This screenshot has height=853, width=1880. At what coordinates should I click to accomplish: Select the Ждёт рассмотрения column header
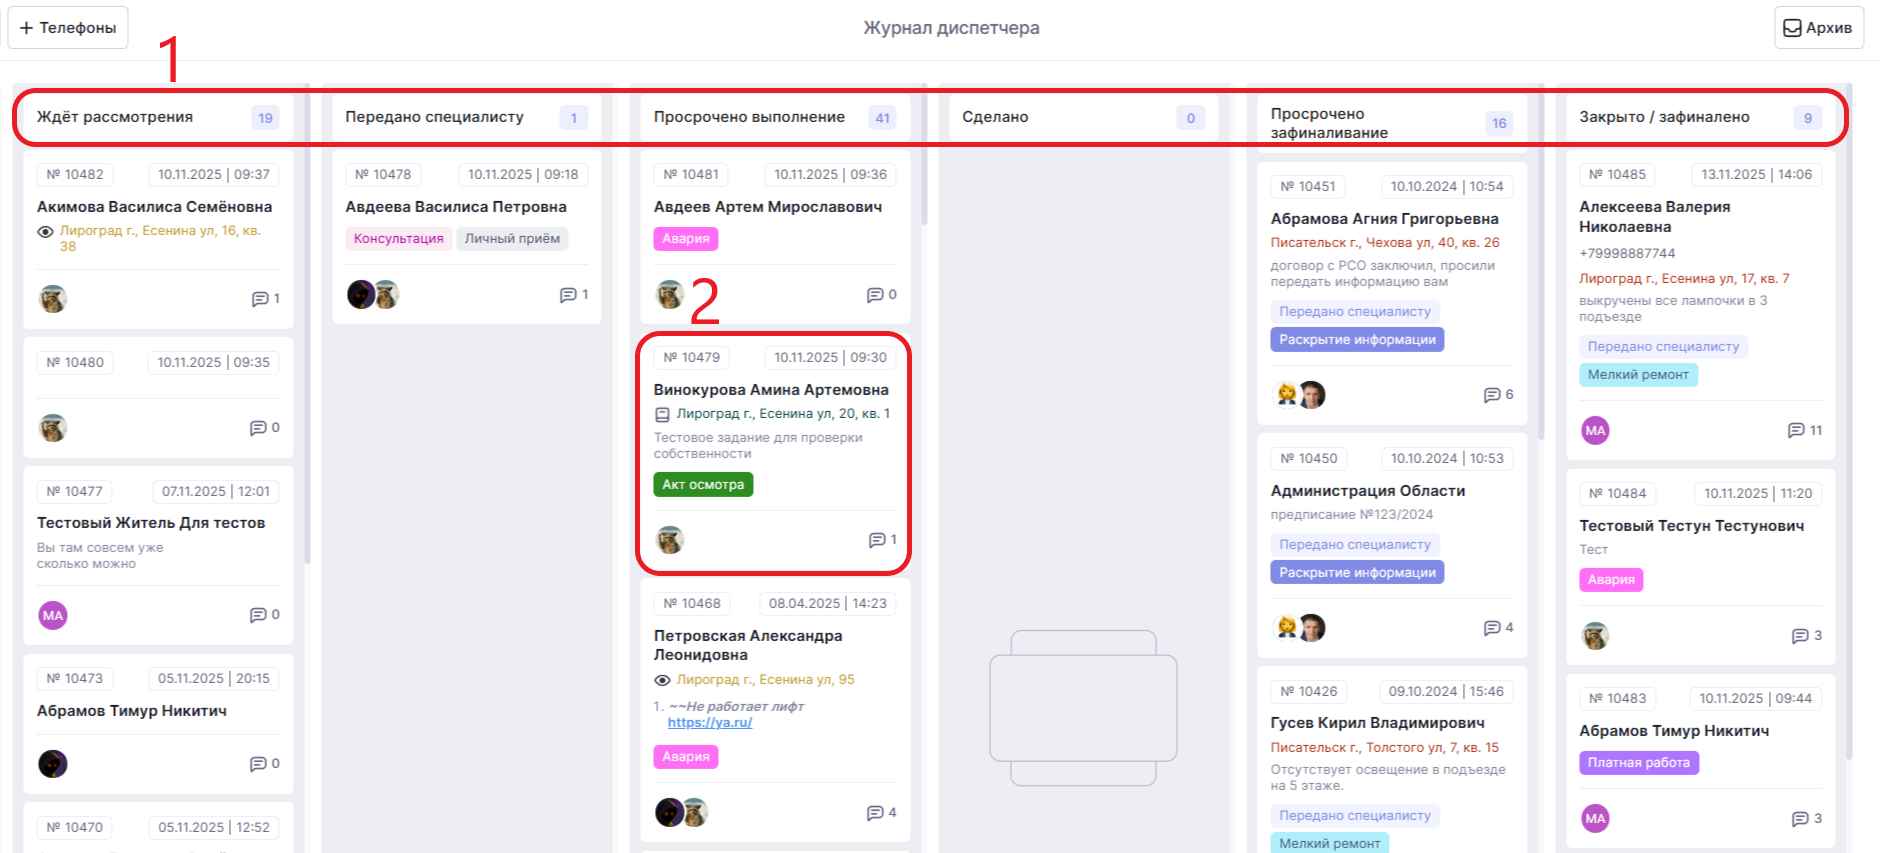tap(115, 117)
